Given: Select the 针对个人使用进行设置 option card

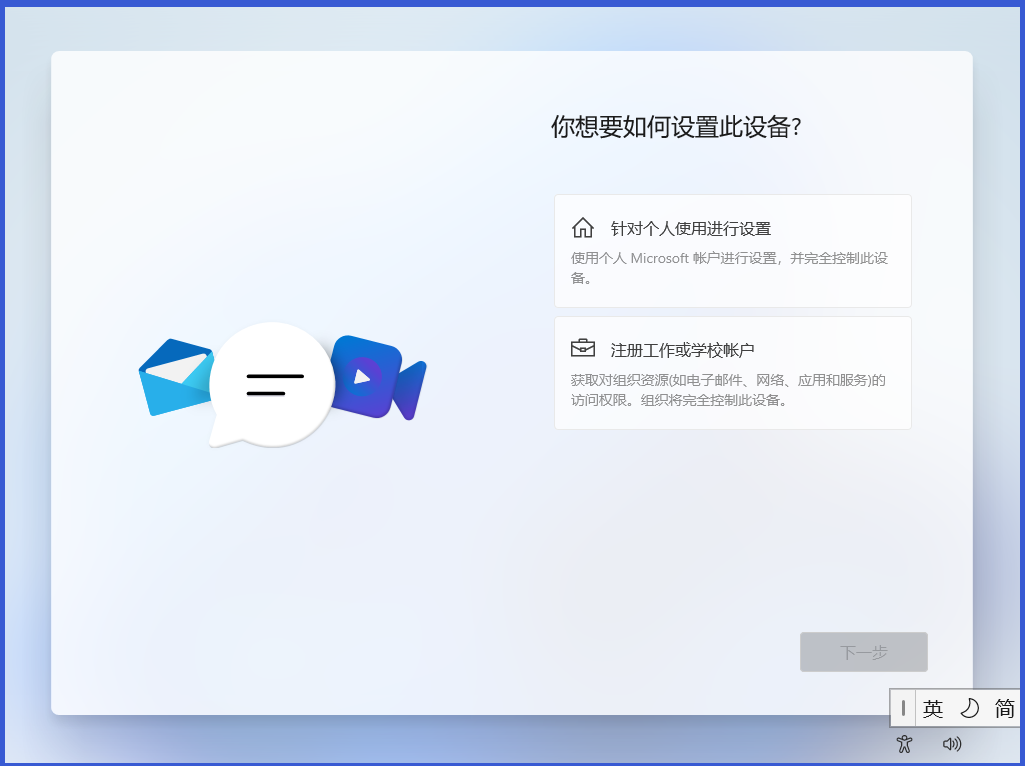Looking at the screenshot, I should point(732,250).
